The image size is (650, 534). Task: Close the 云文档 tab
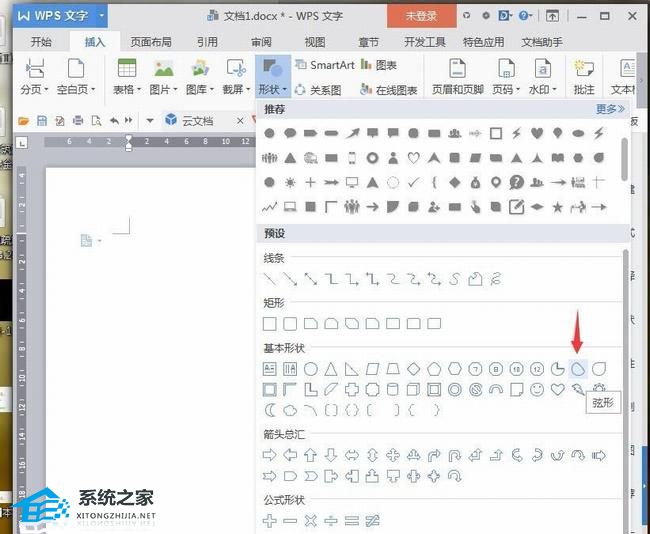pos(240,121)
